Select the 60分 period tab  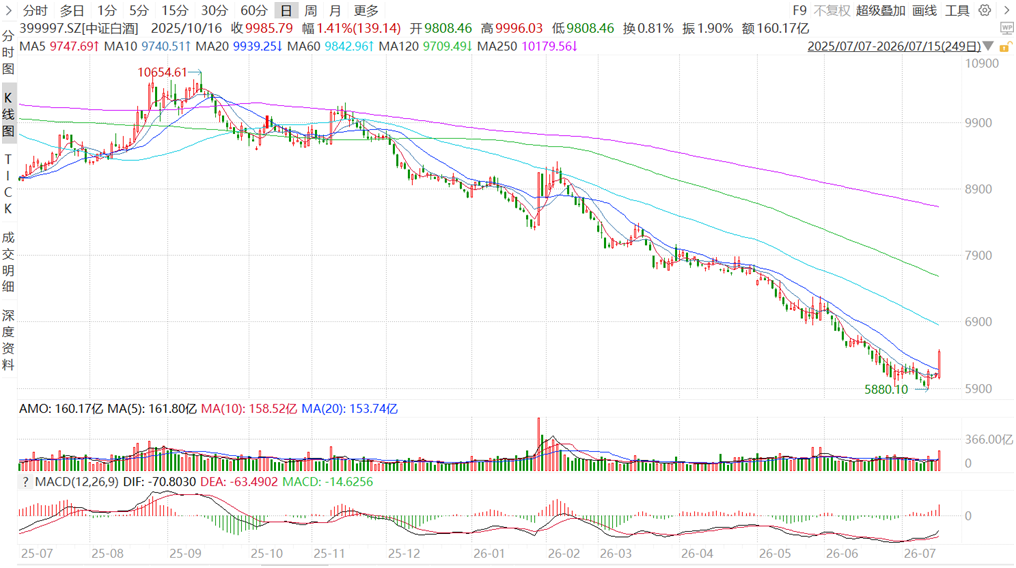pos(253,10)
